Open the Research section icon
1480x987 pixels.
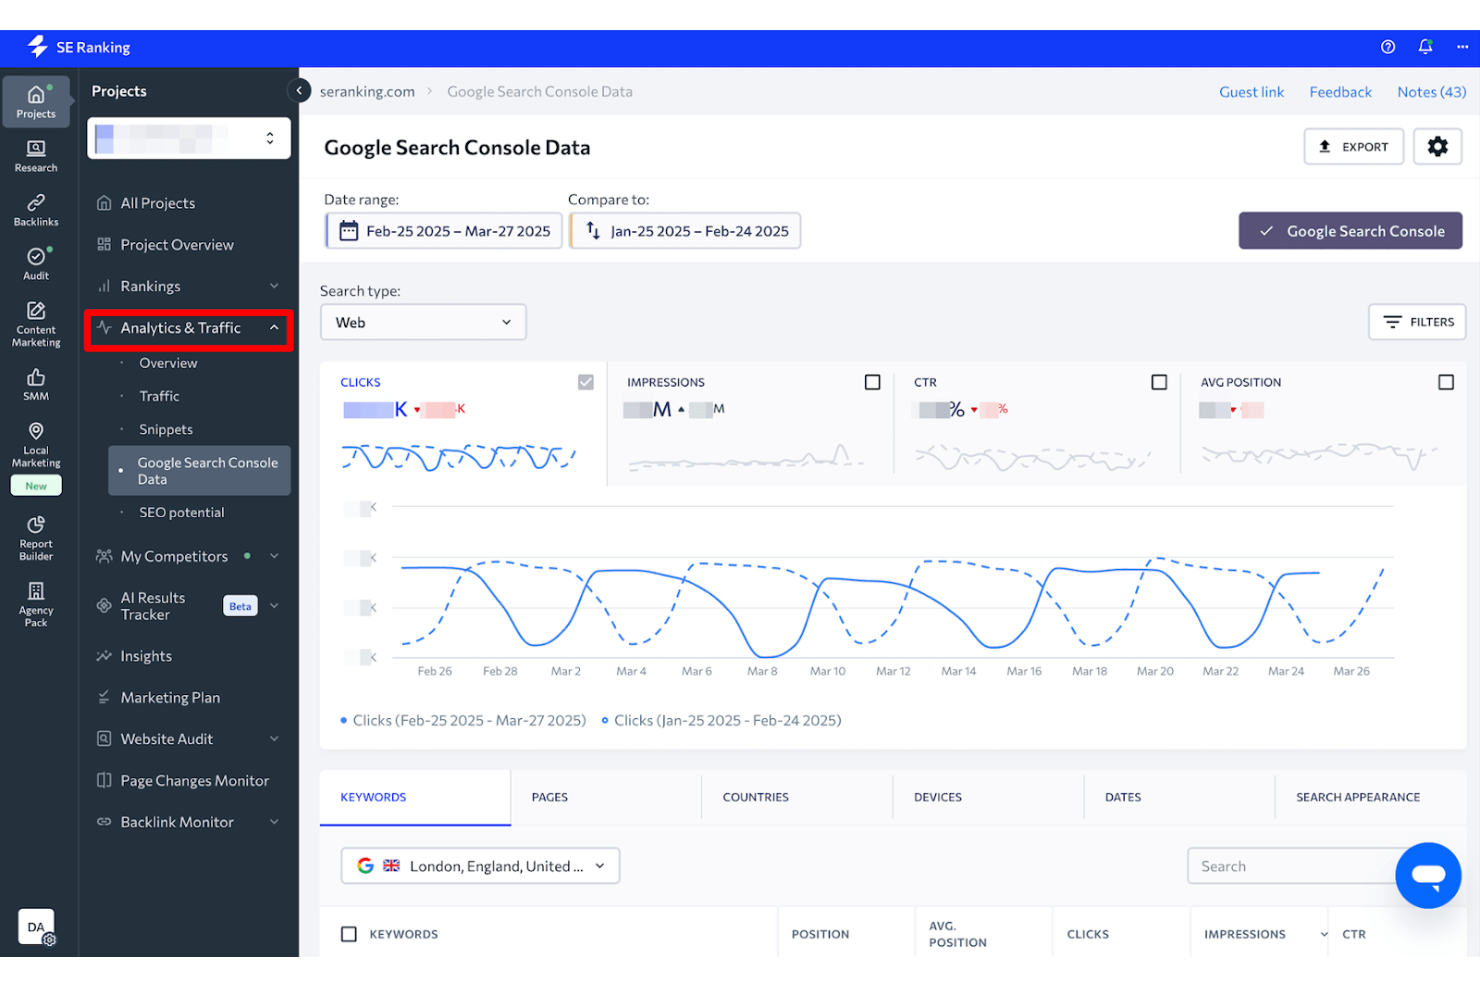(36, 156)
